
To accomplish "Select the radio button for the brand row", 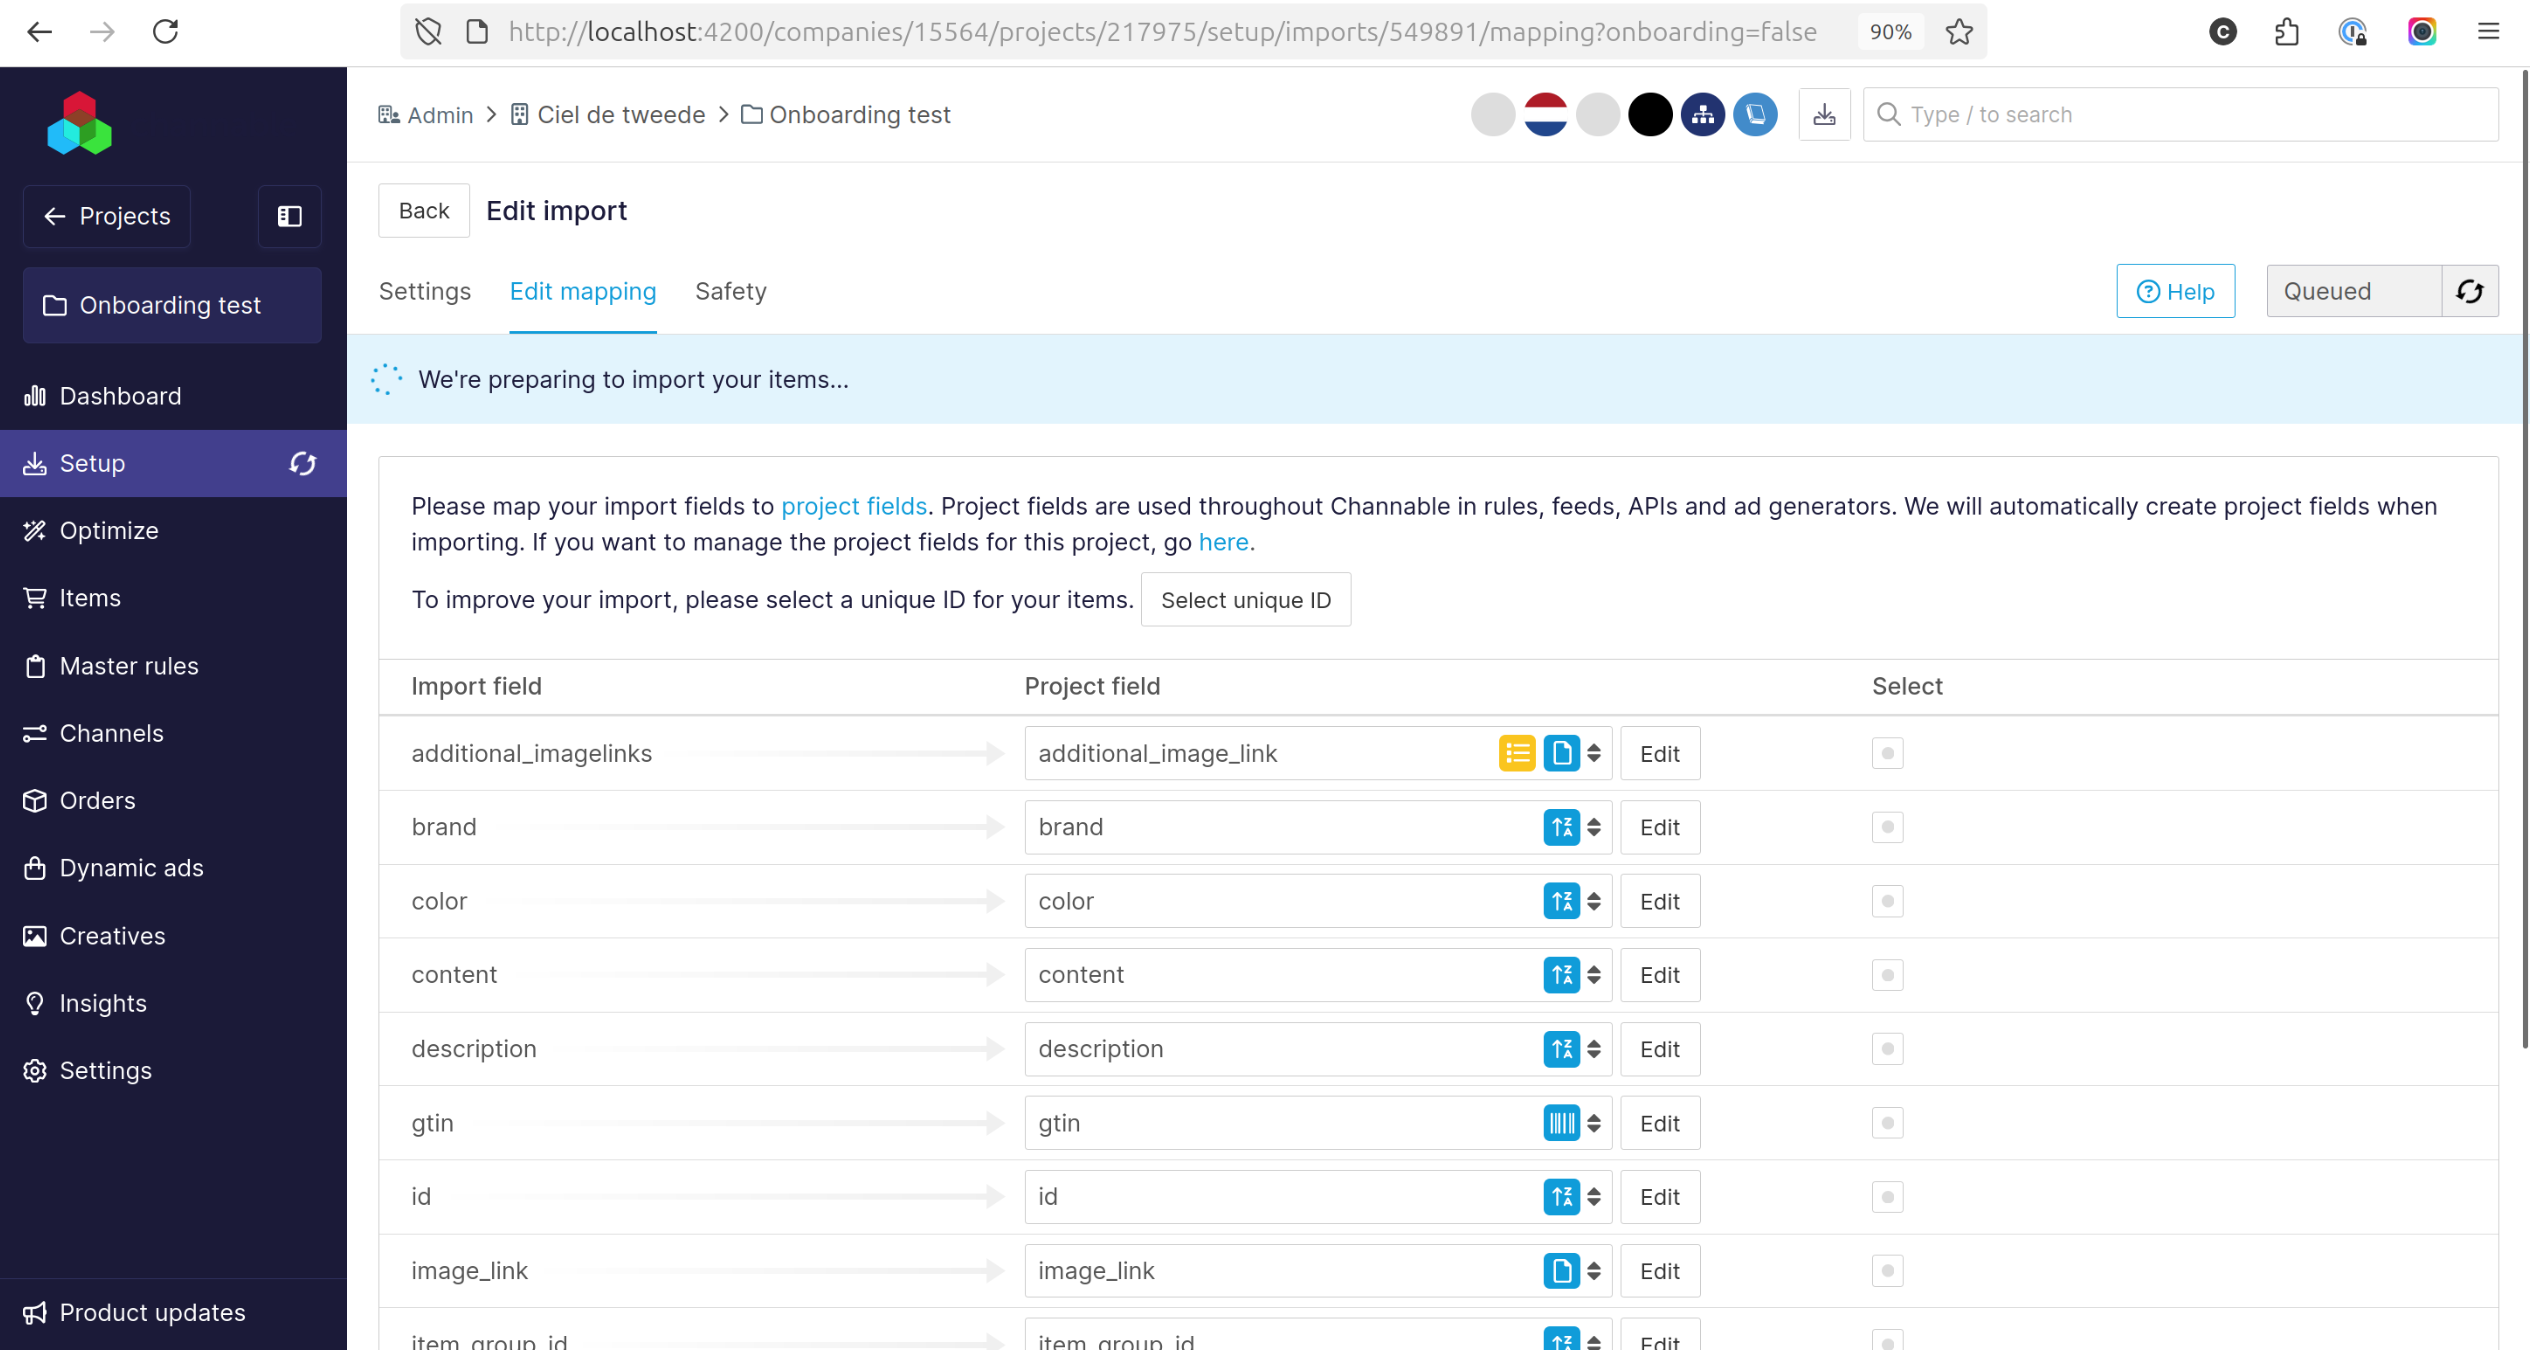I will (1887, 827).
